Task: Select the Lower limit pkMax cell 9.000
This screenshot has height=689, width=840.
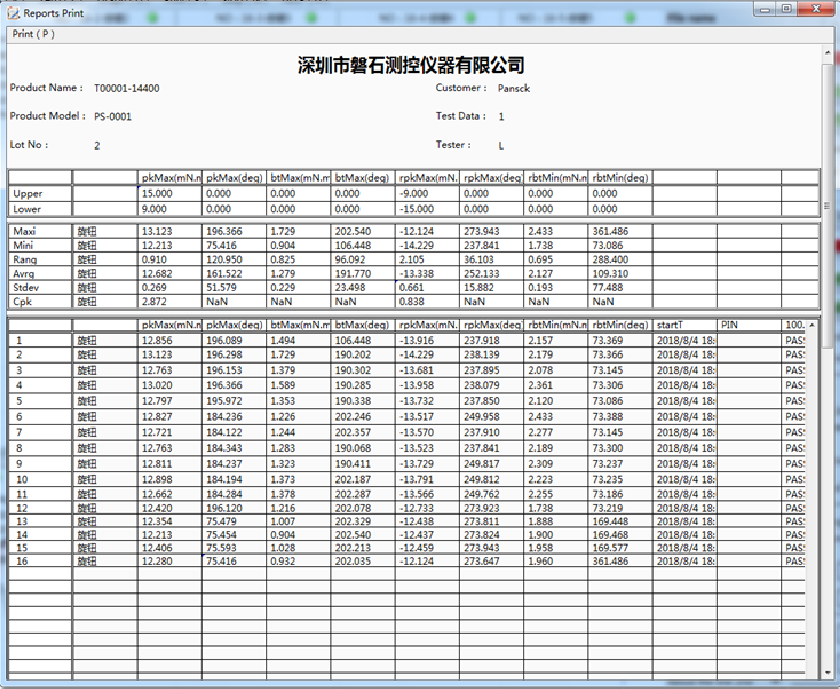Action: point(170,210)
